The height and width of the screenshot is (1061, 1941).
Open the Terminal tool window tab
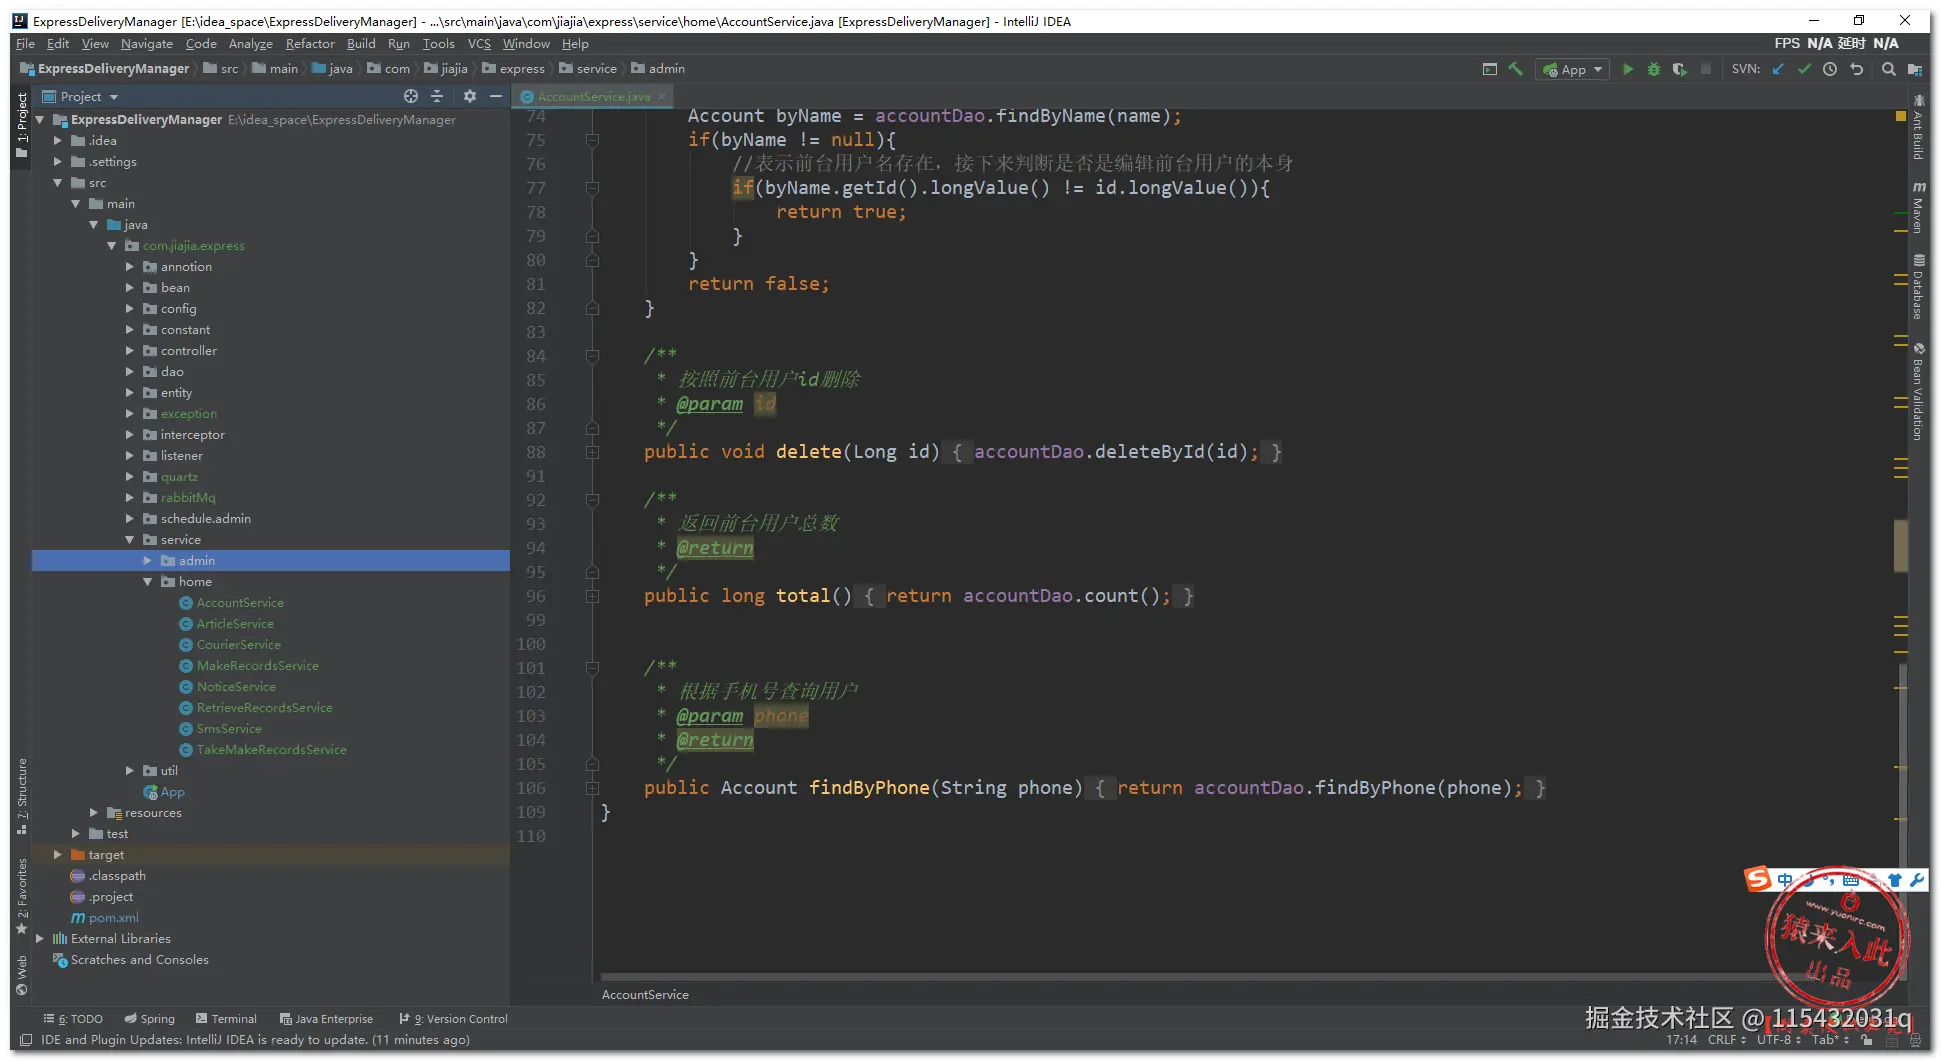point(226,1019)
